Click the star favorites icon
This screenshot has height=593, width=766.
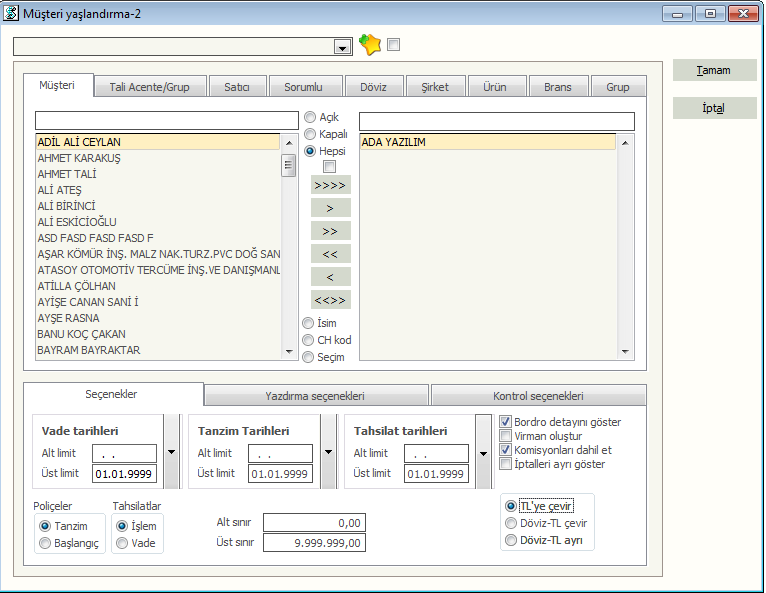(x=370, y=45)
